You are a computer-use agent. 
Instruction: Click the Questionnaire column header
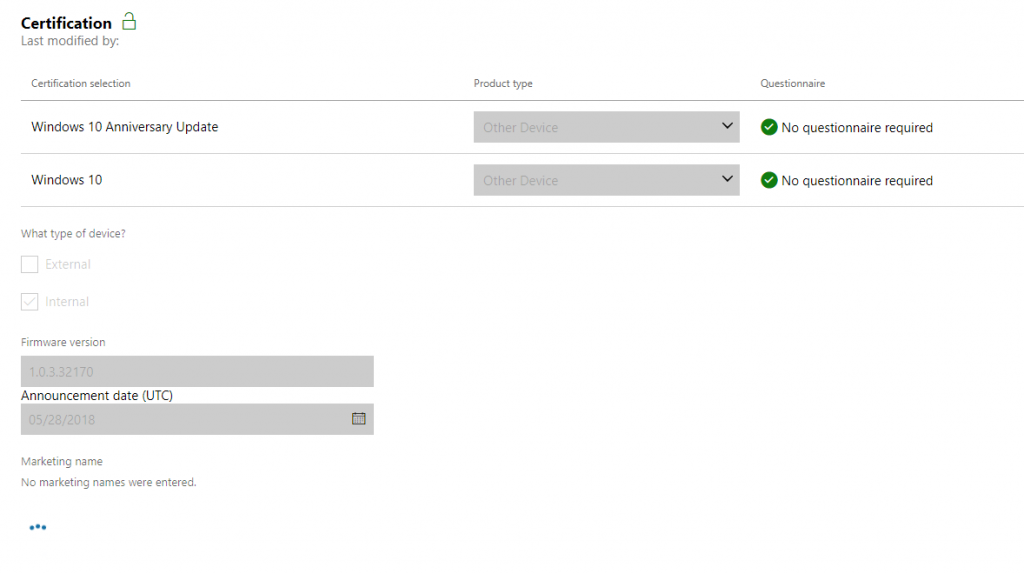793,84
